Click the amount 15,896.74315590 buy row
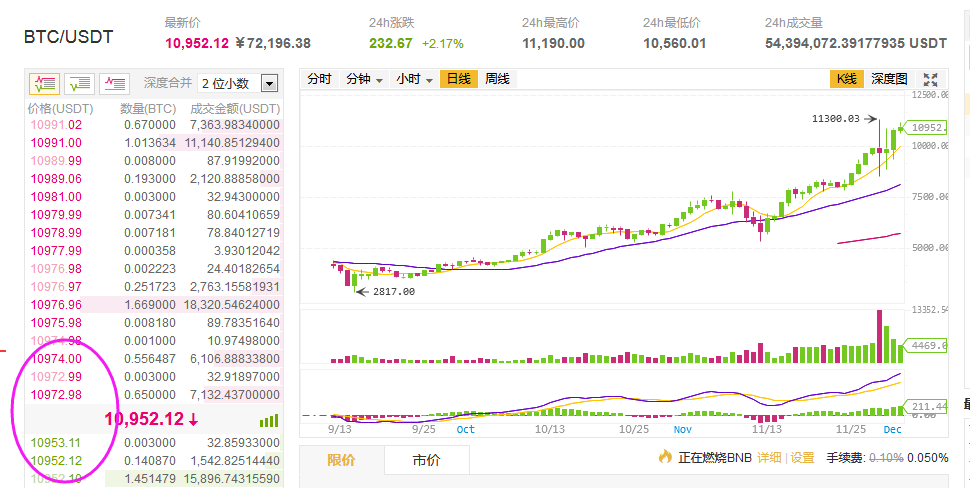 pos(233,479)
